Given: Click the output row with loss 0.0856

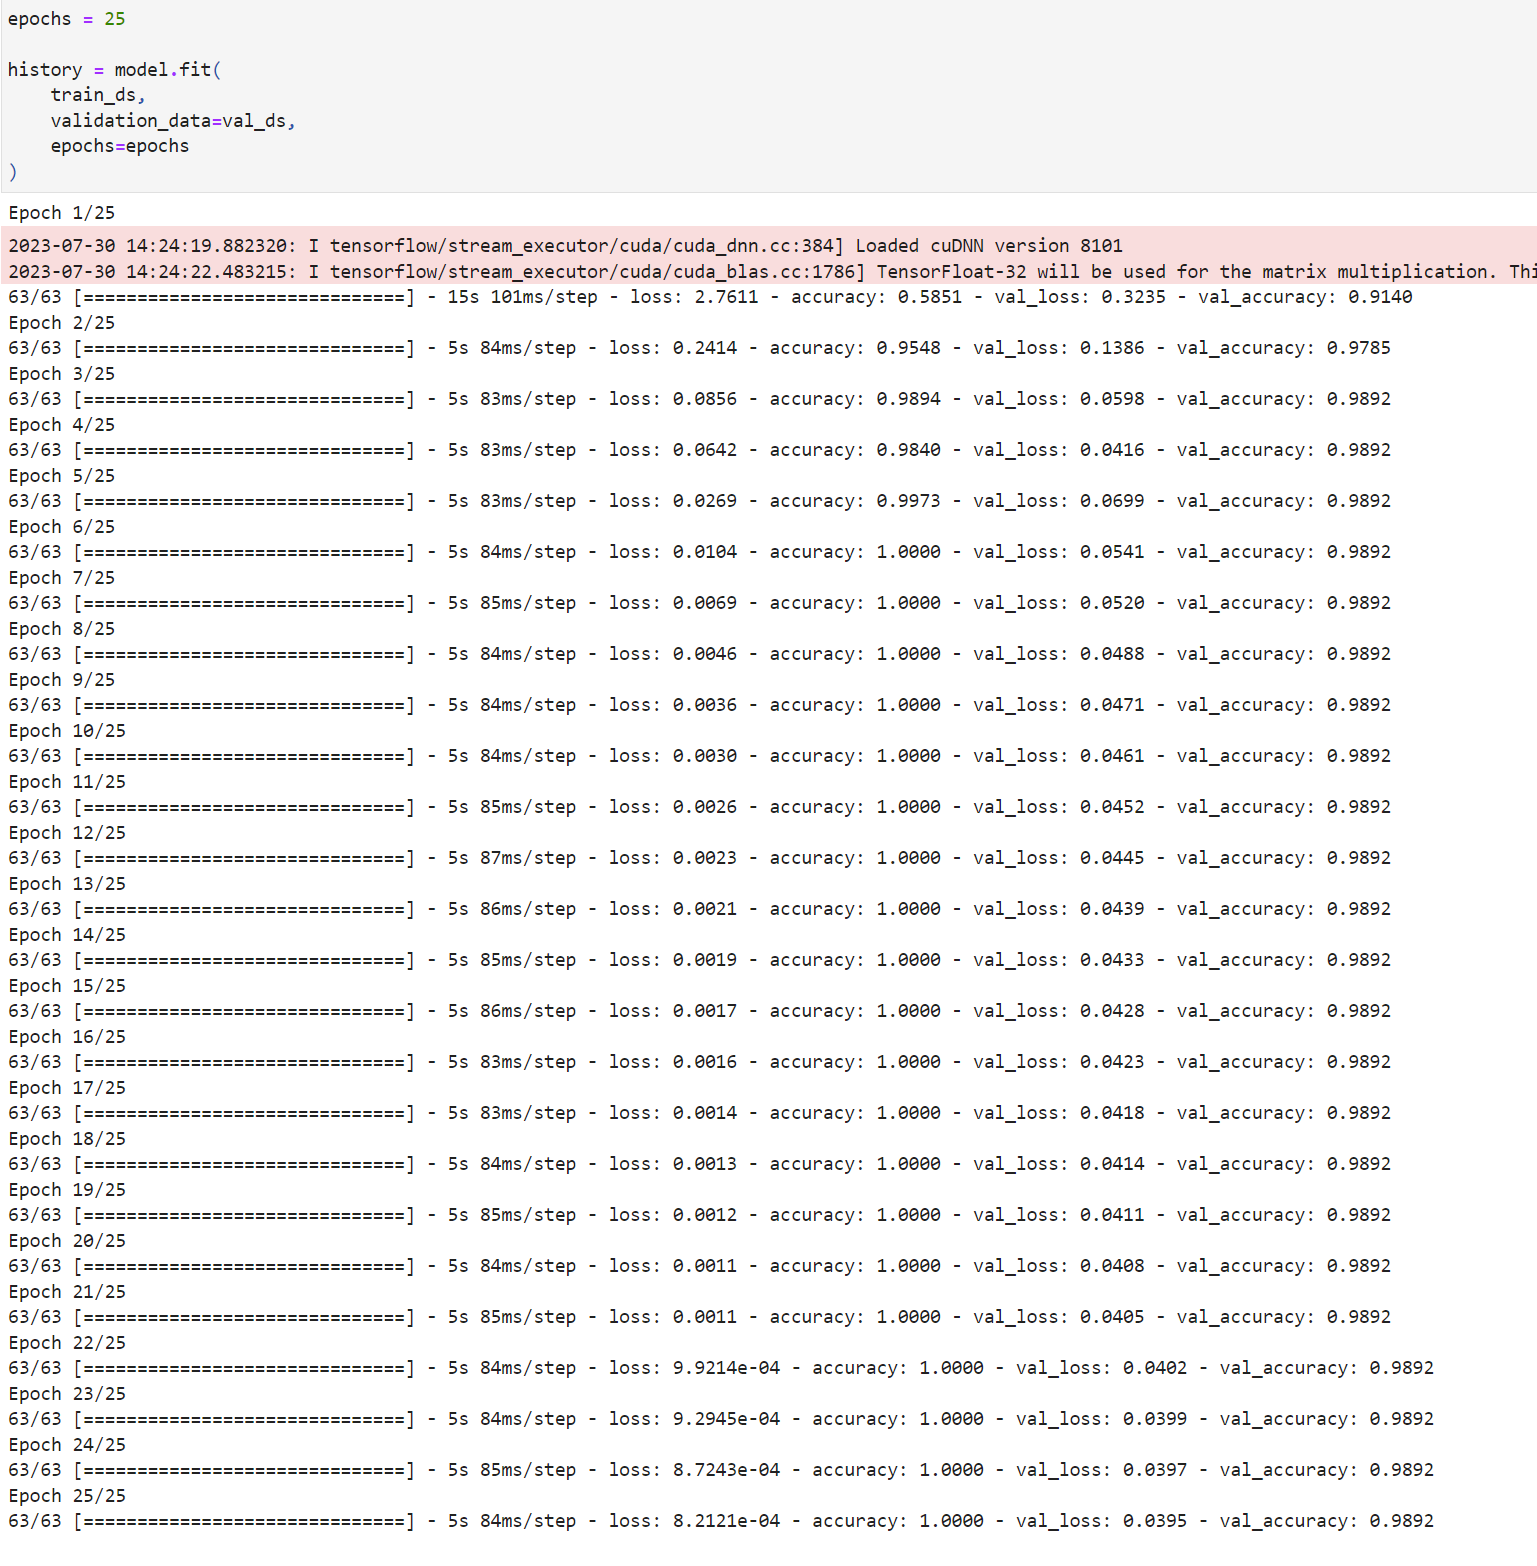Looking at the screenshot, I should pos(699,399).
